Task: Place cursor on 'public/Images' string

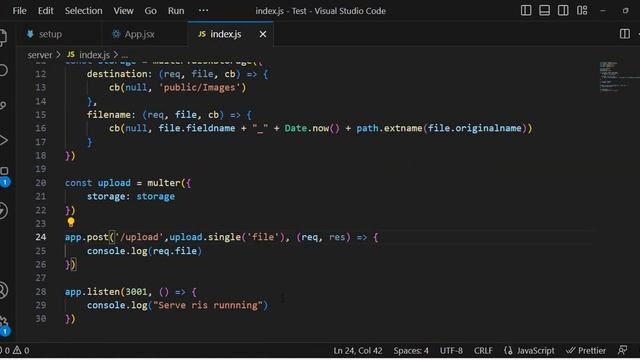Action: pos(199,87)
